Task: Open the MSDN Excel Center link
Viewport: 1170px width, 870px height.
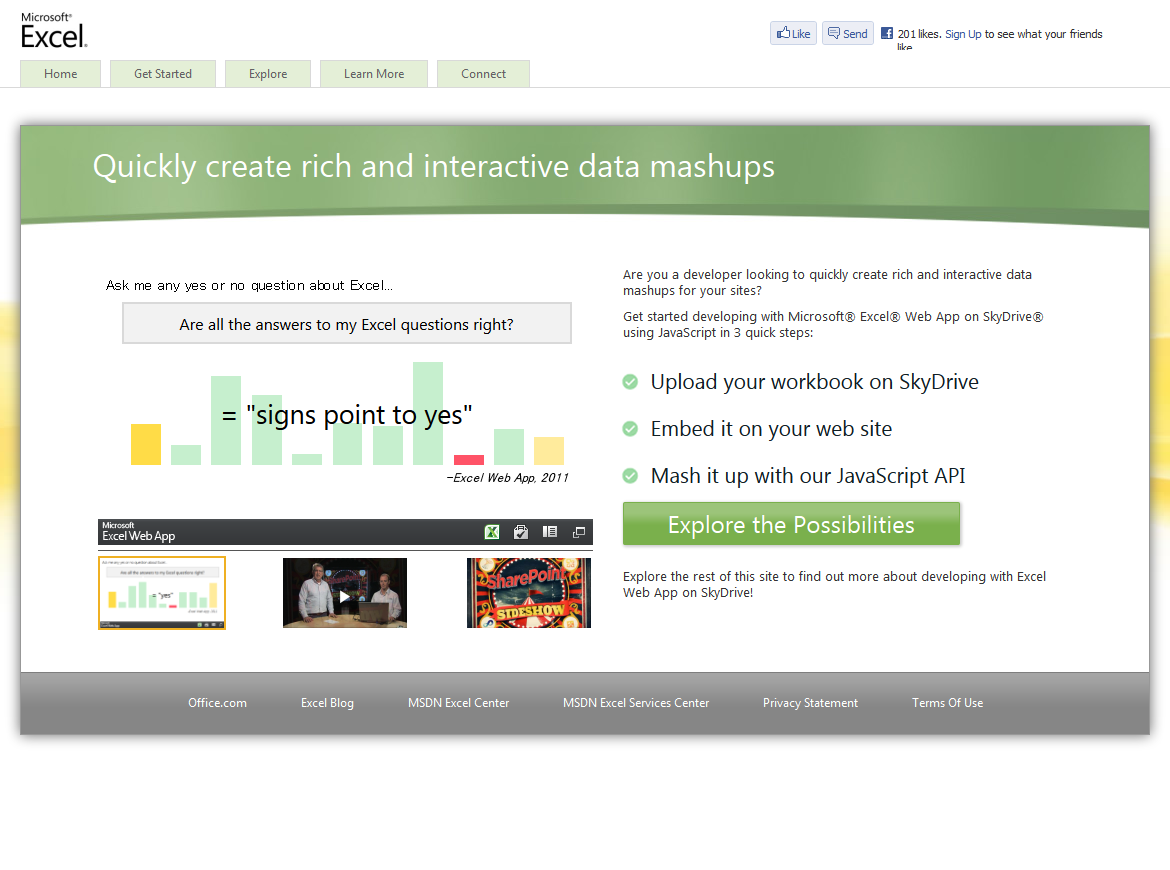Action: tap(459, 703)
